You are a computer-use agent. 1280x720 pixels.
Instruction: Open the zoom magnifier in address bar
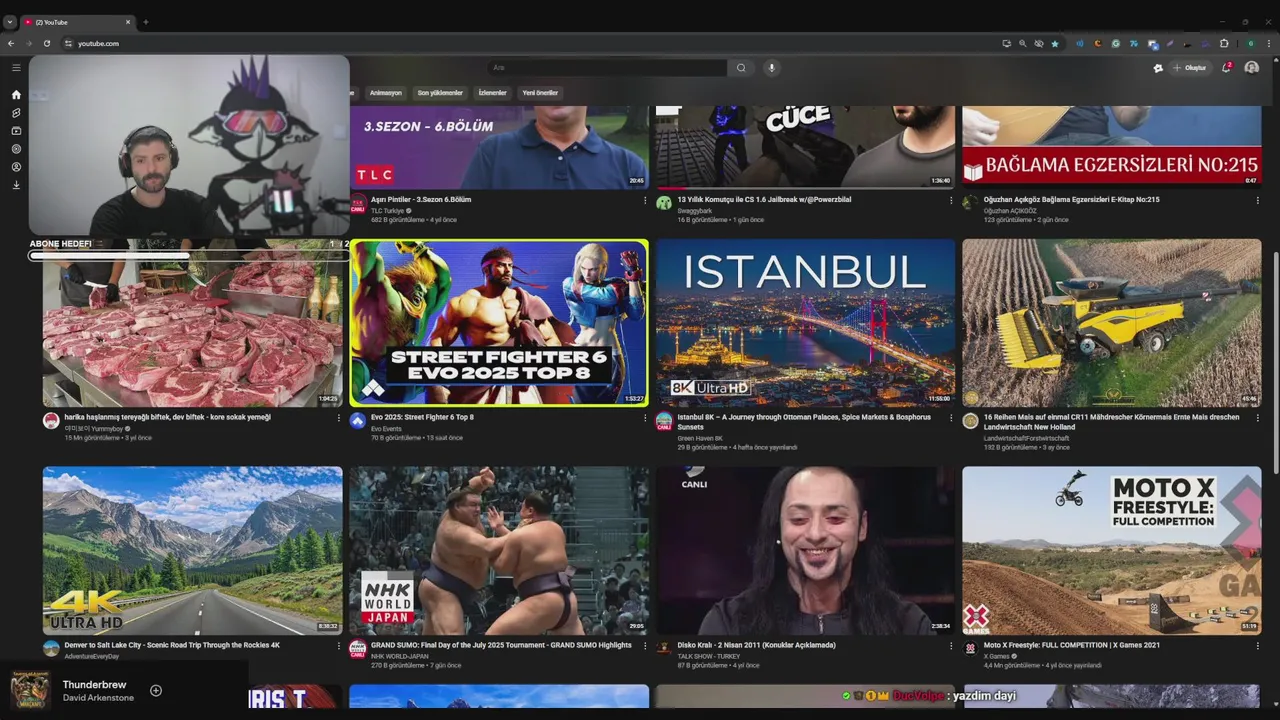1022,43
